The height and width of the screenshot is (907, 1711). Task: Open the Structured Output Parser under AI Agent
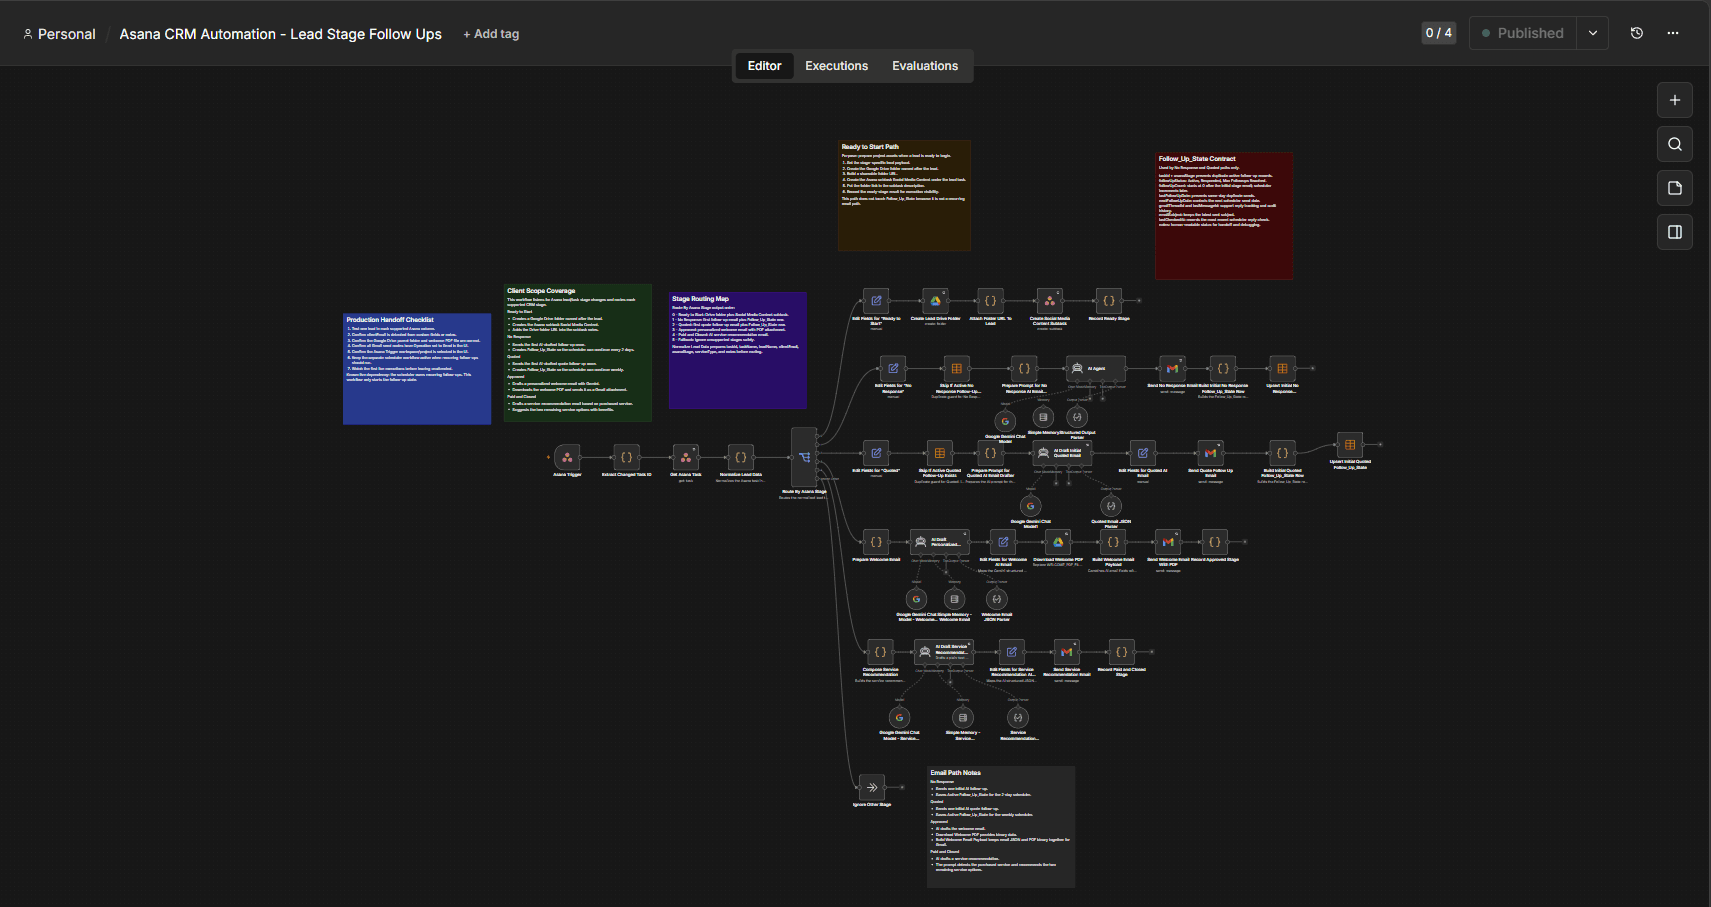(x=1077, y=417)
